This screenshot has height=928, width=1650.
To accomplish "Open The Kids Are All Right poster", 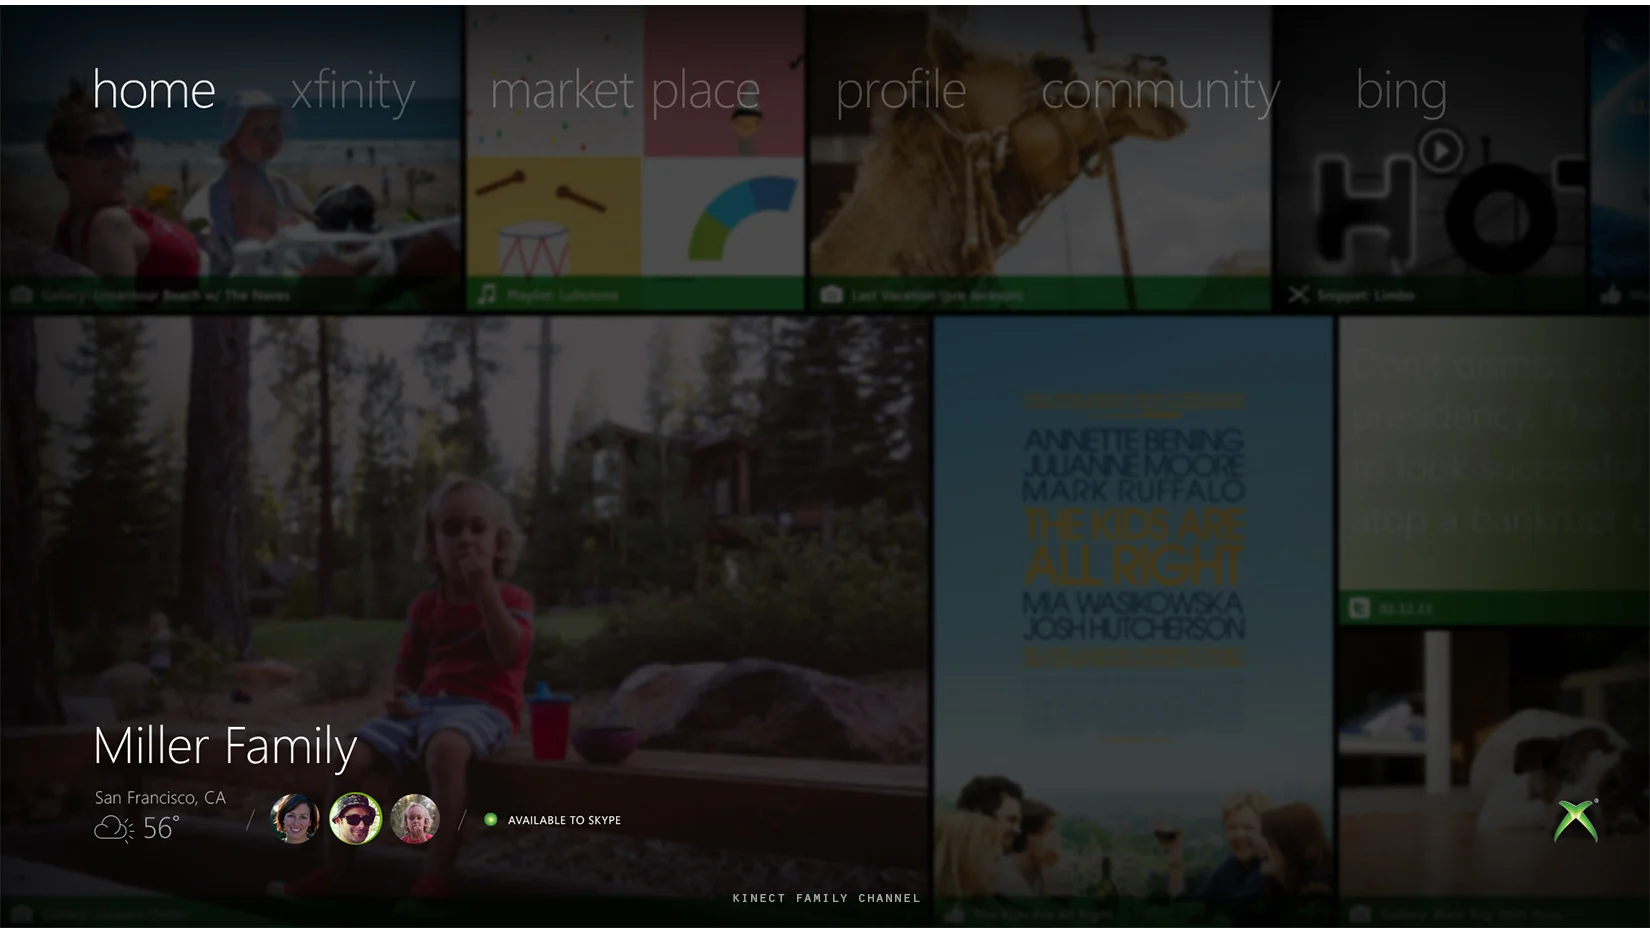I will pyautogui.click(x=1133, y=621).
